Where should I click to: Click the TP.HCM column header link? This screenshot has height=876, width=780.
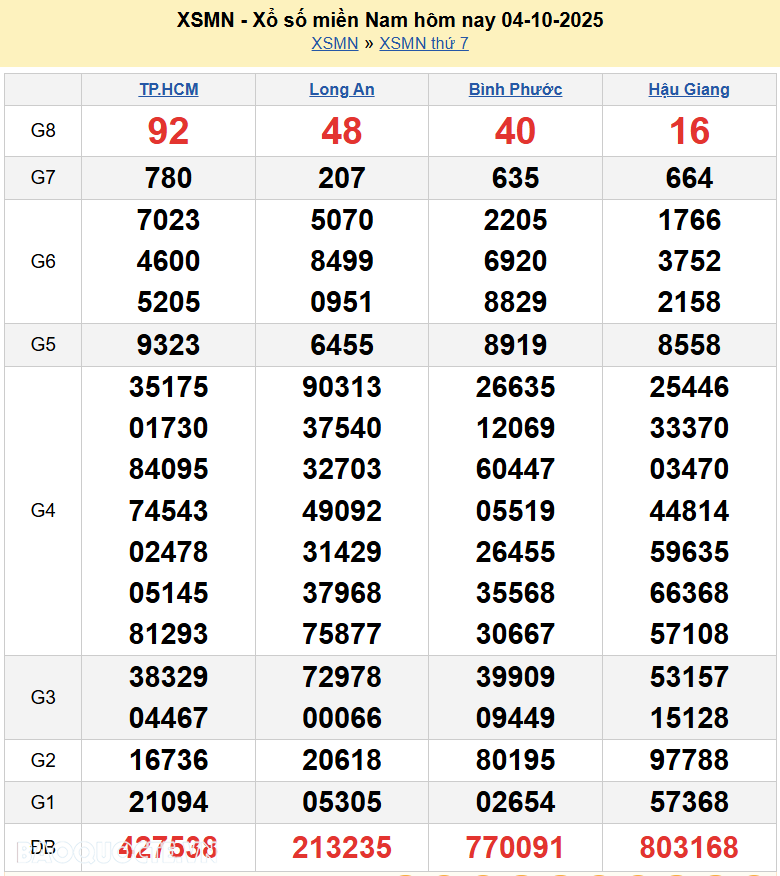[168, 89]
